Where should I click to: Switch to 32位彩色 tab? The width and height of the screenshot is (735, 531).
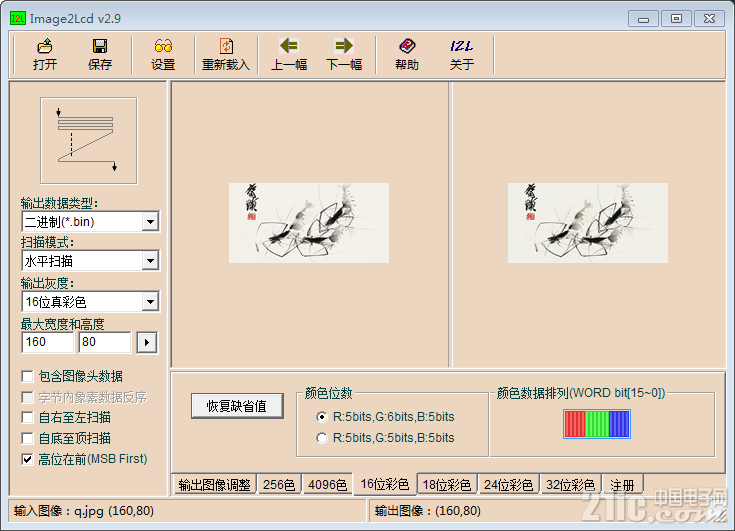click(x=570, y=485)
